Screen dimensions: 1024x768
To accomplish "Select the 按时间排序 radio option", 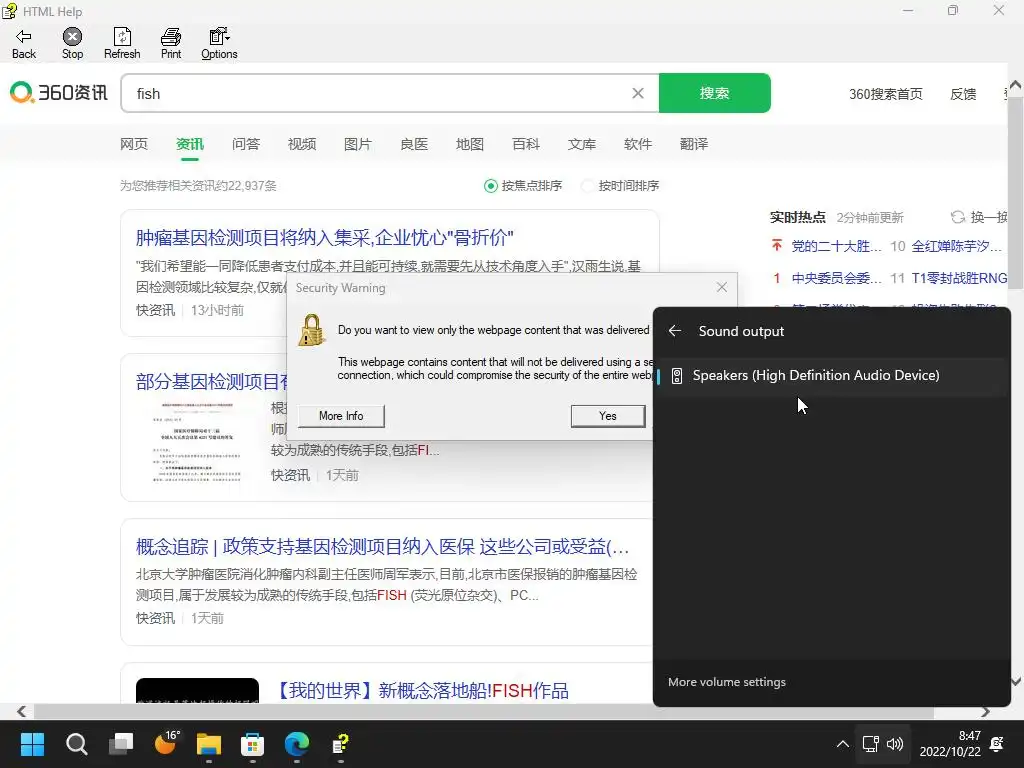I will coord(588,186).
